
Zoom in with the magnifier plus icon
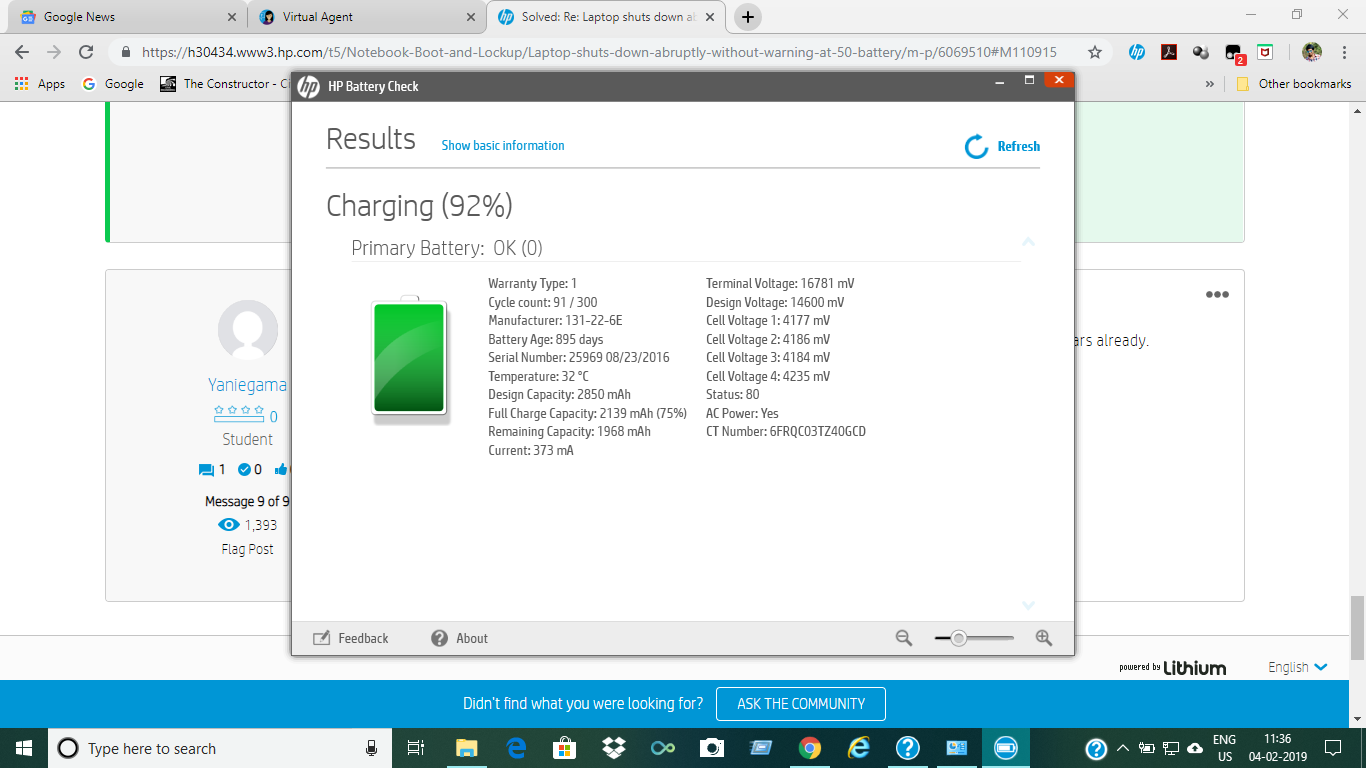tap(1044, 638)
